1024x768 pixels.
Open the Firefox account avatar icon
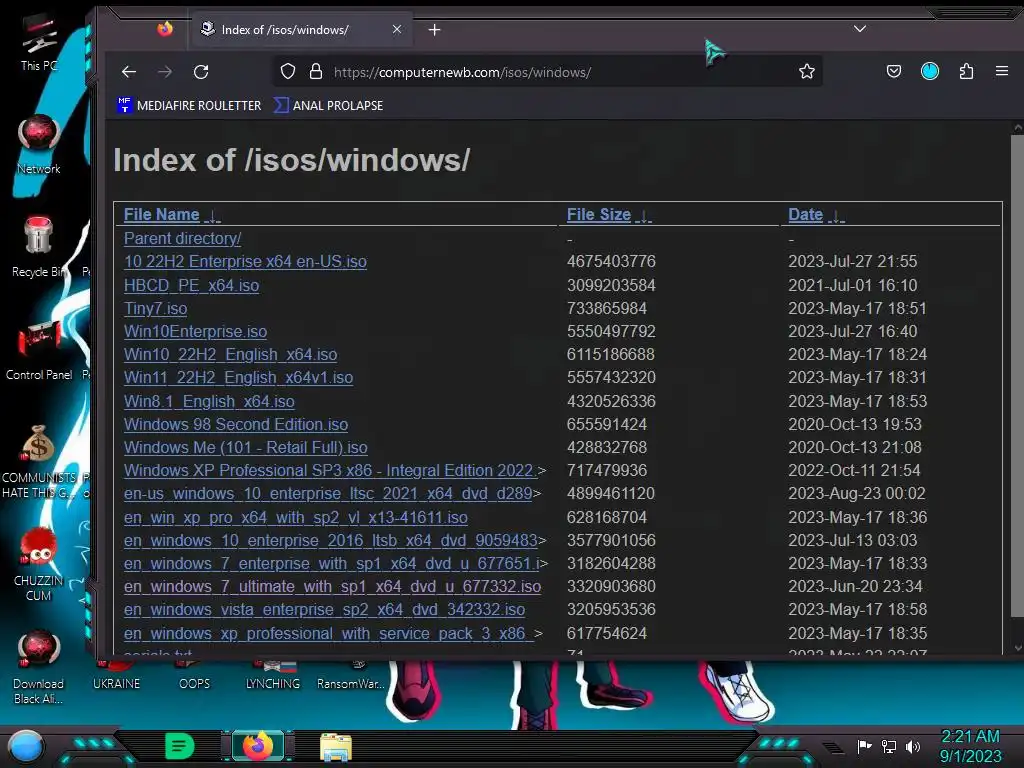929,71
